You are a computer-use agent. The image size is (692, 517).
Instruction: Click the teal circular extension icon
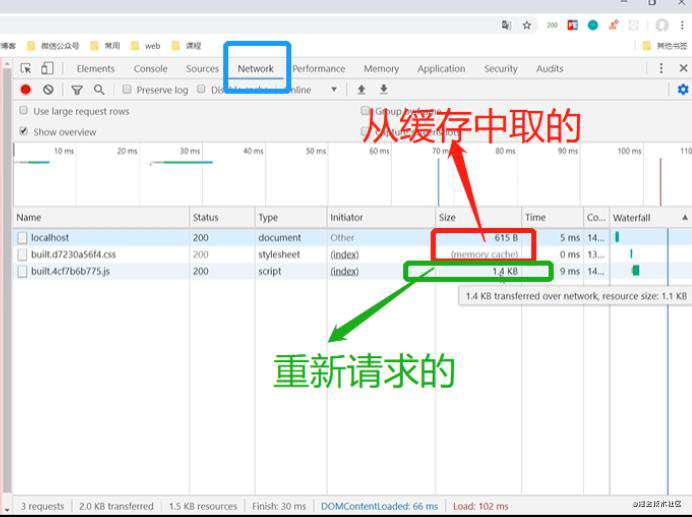click(593, 25)
